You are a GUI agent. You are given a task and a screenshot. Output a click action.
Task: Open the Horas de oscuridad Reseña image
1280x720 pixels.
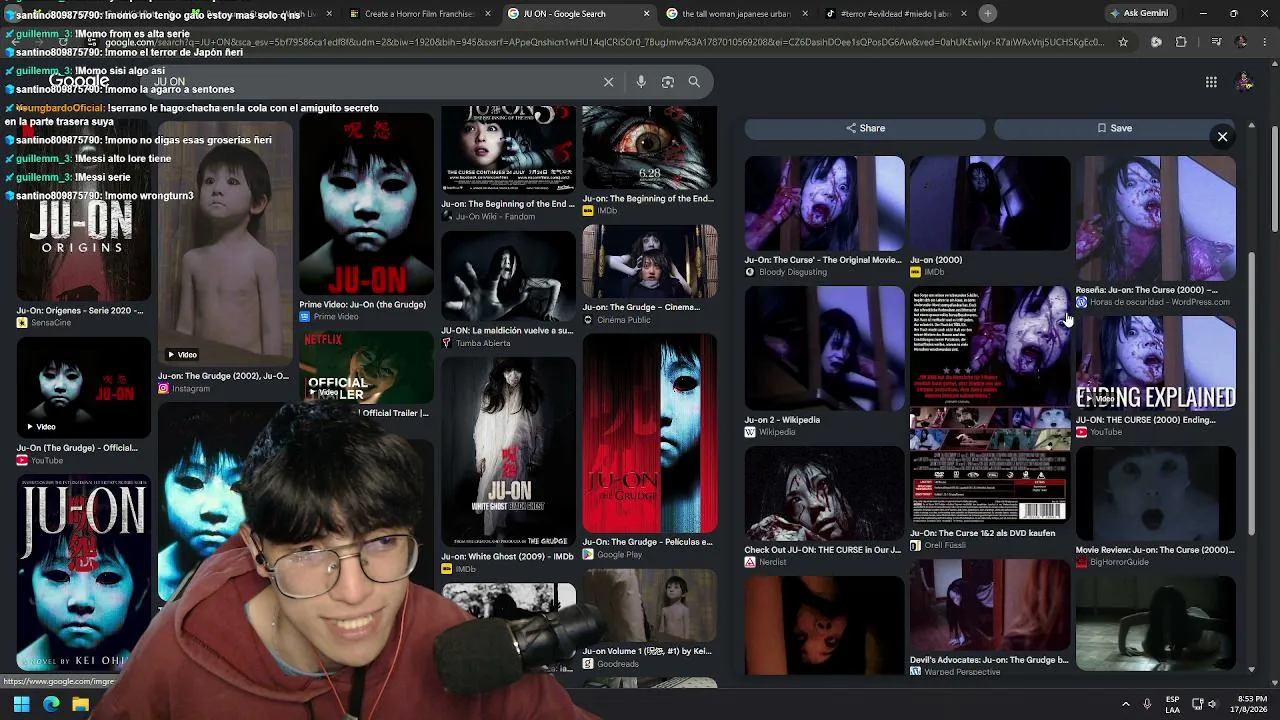point(1155,218)
